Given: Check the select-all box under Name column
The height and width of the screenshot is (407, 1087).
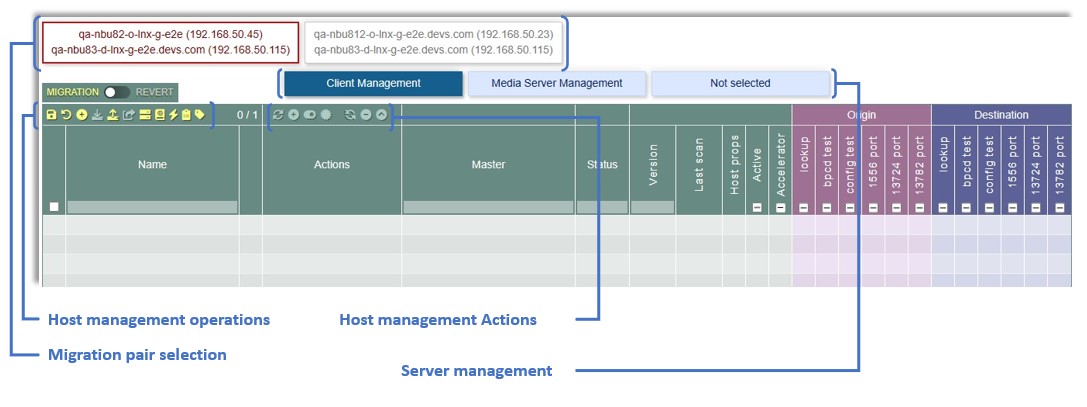Looking at the screenshot, I should click(x=55, y=207).
